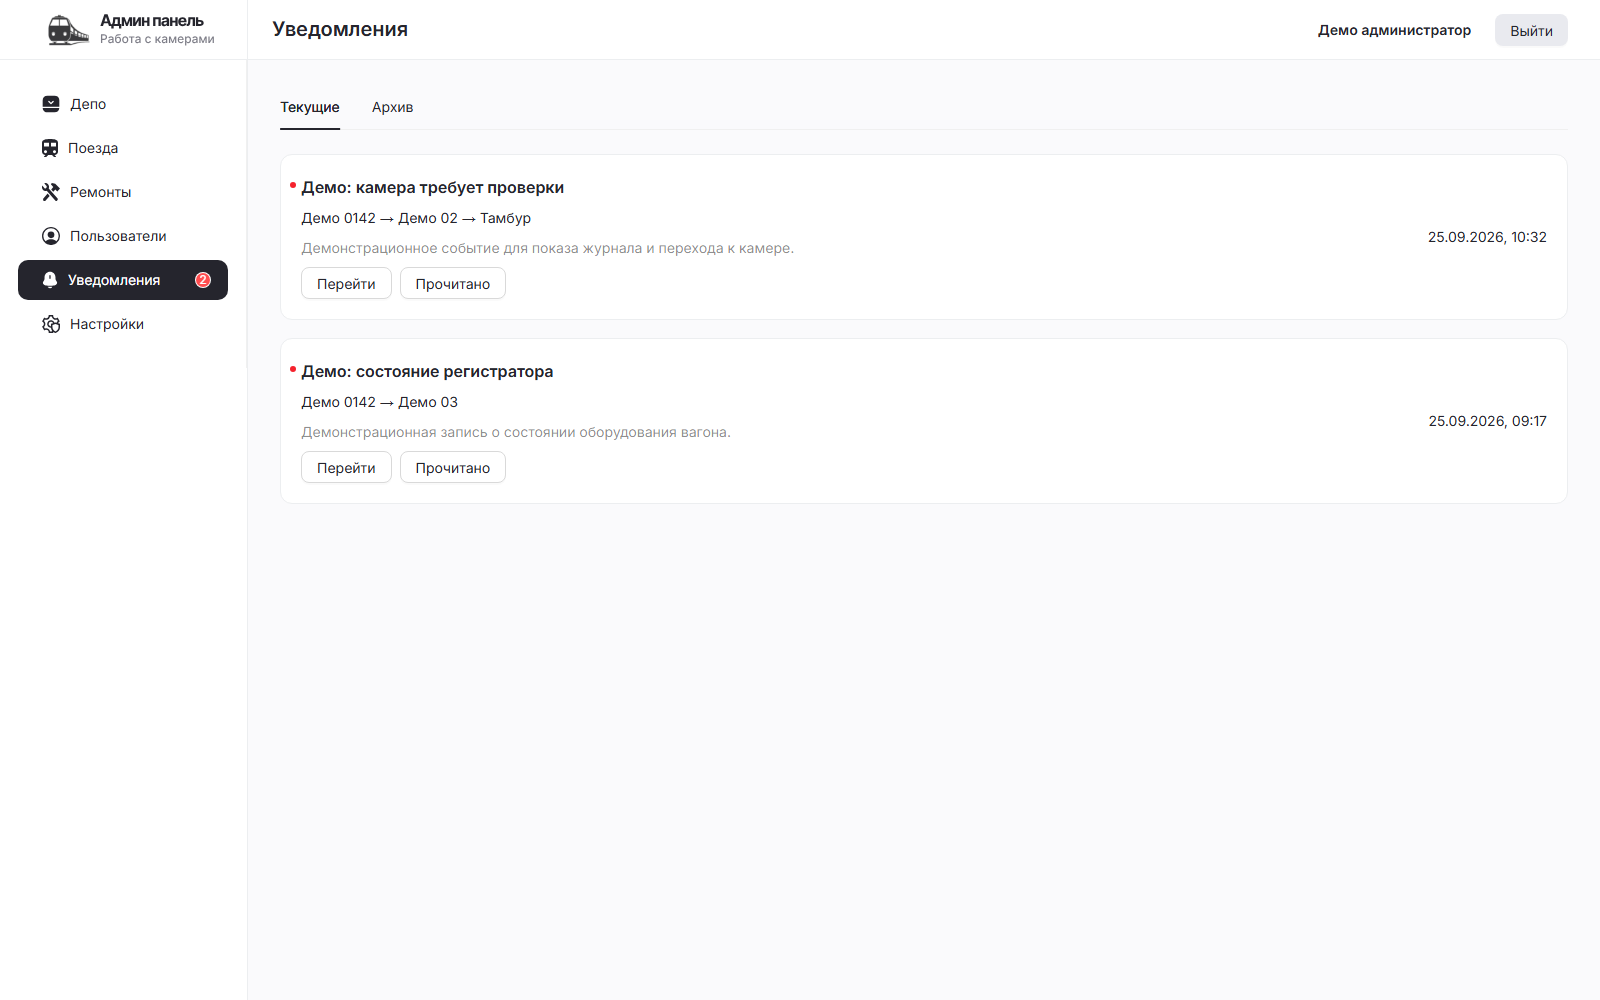Click the red notification count badge

coord(203,280)
